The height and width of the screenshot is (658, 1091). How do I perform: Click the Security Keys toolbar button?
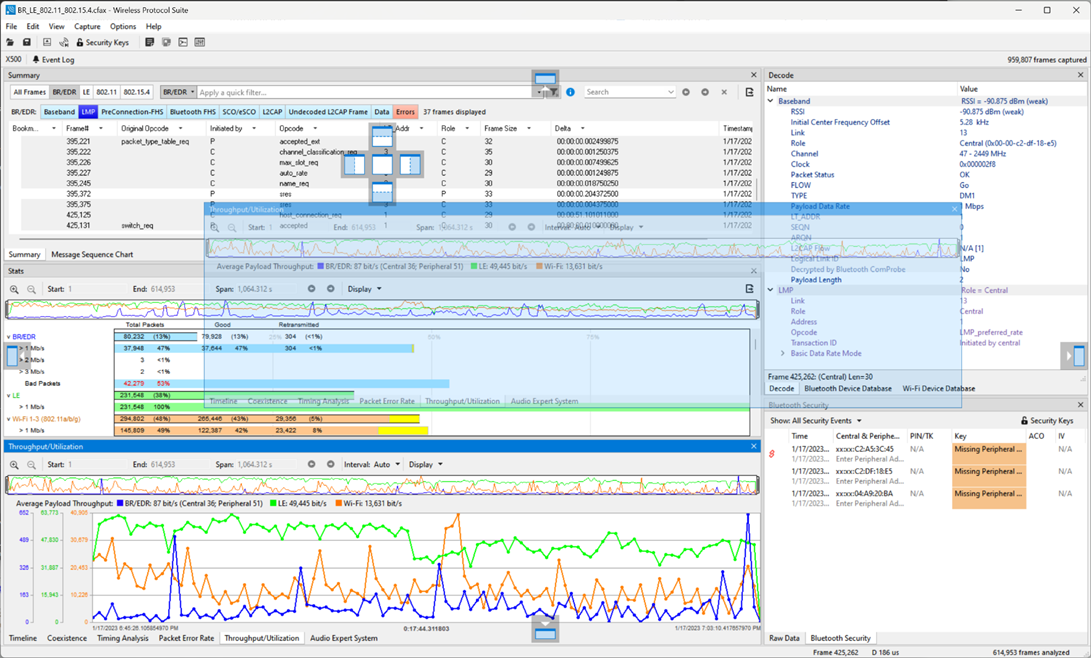(102, 42)
